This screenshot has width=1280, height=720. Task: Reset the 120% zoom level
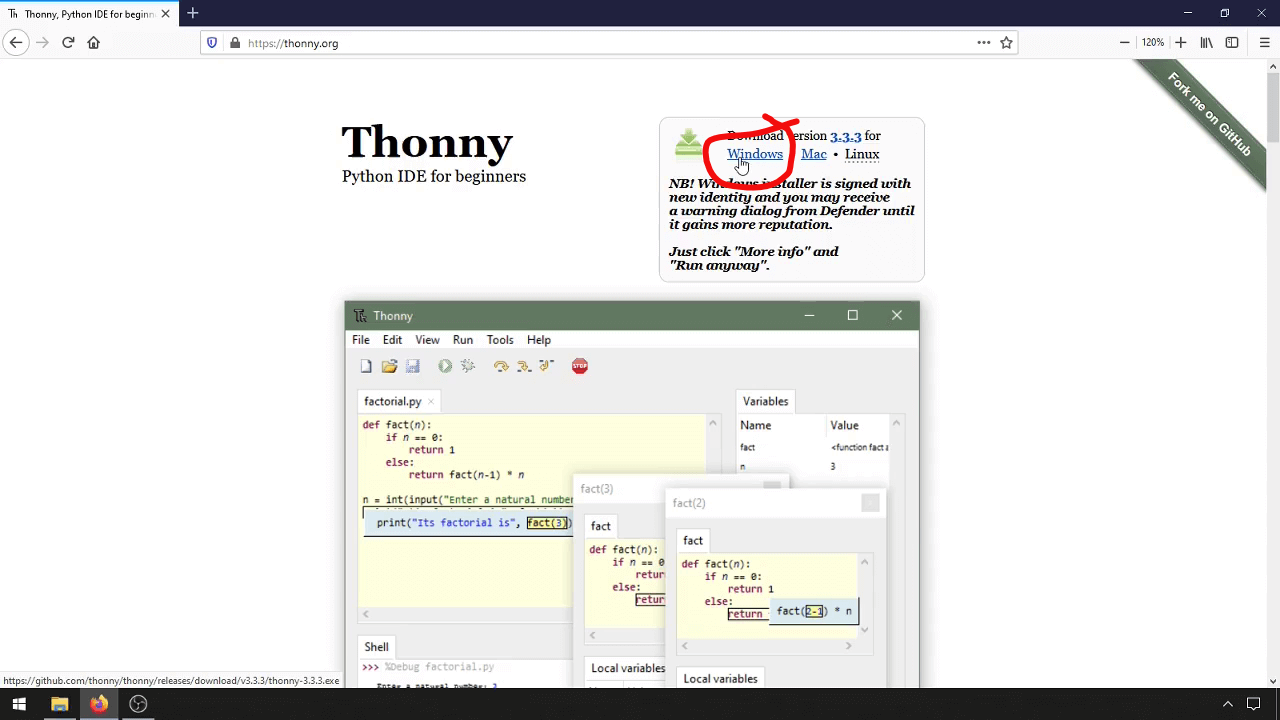1153,43
